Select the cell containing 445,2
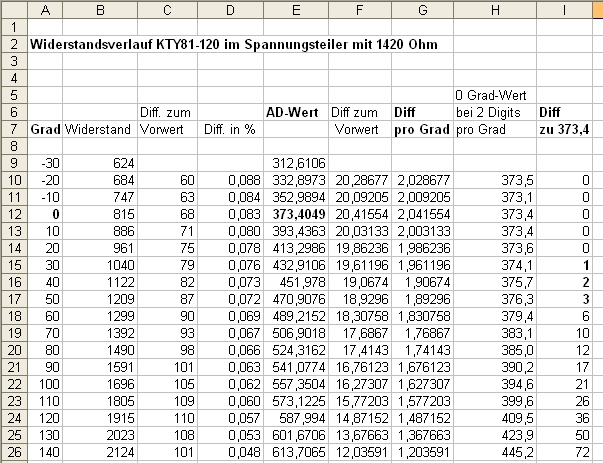 pos(495,452)
